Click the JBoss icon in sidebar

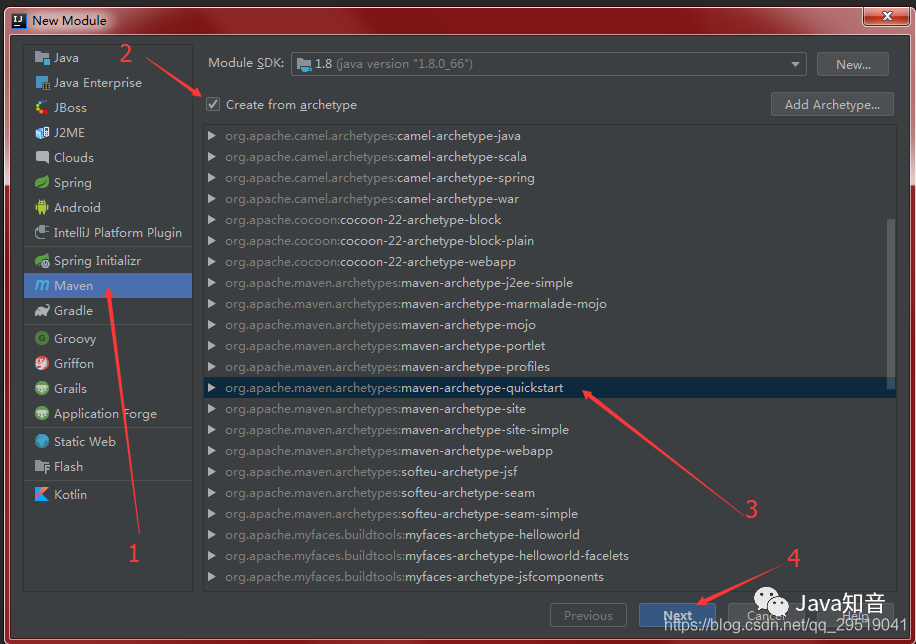pyautogui.click(x=42, y=108)
